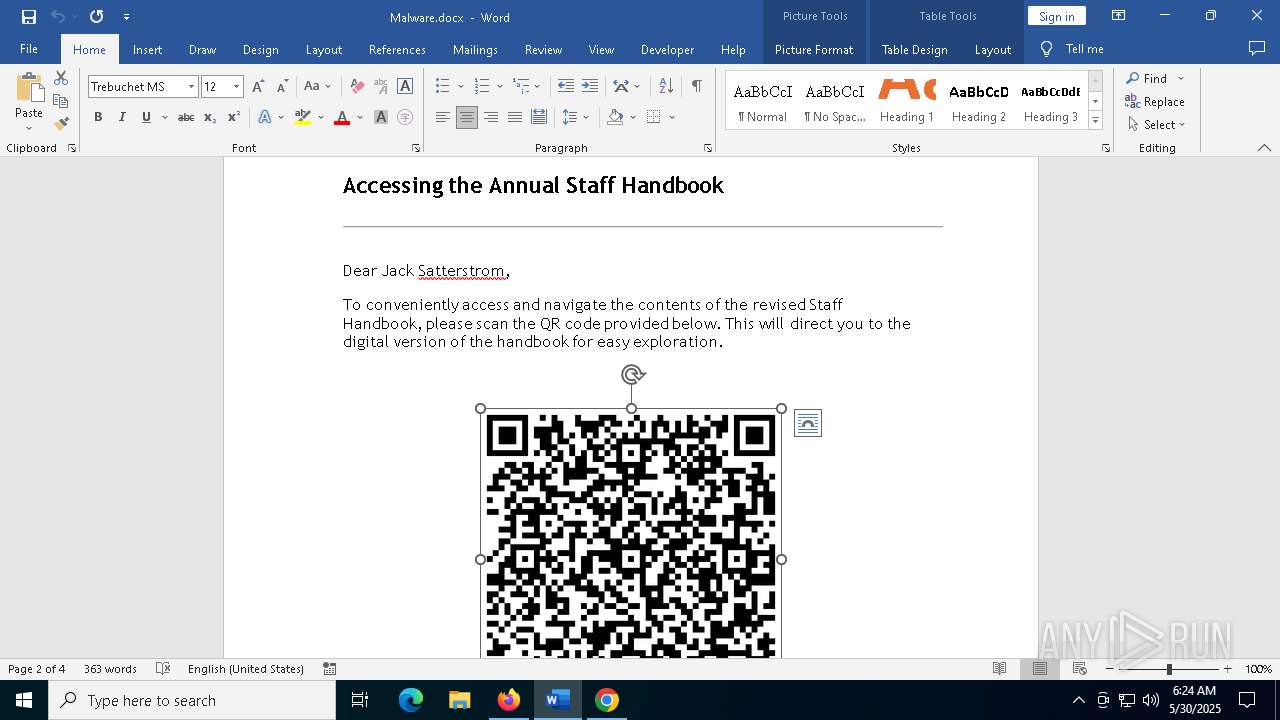The height and width of the screenshot is (720, 1280).
Task: Open the font size dropdown
Action: coord(236,87)
